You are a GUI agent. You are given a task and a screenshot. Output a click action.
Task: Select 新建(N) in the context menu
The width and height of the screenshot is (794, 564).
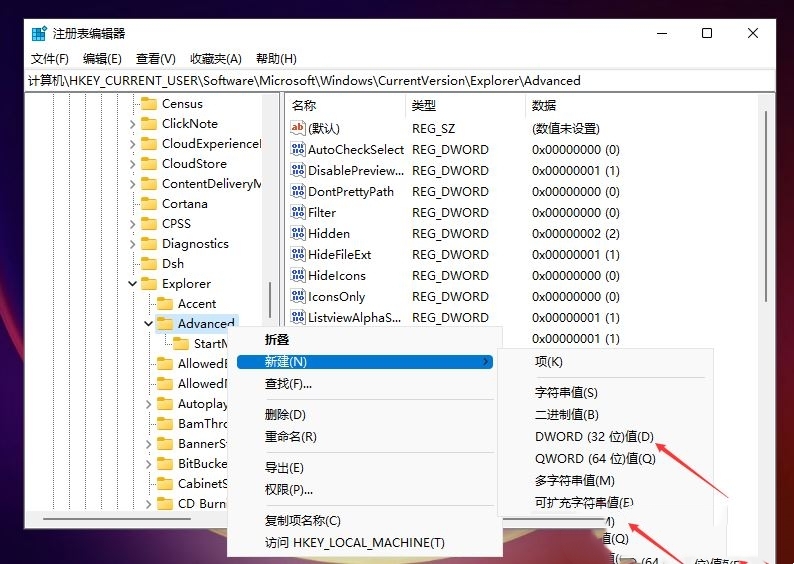point(365,361)
